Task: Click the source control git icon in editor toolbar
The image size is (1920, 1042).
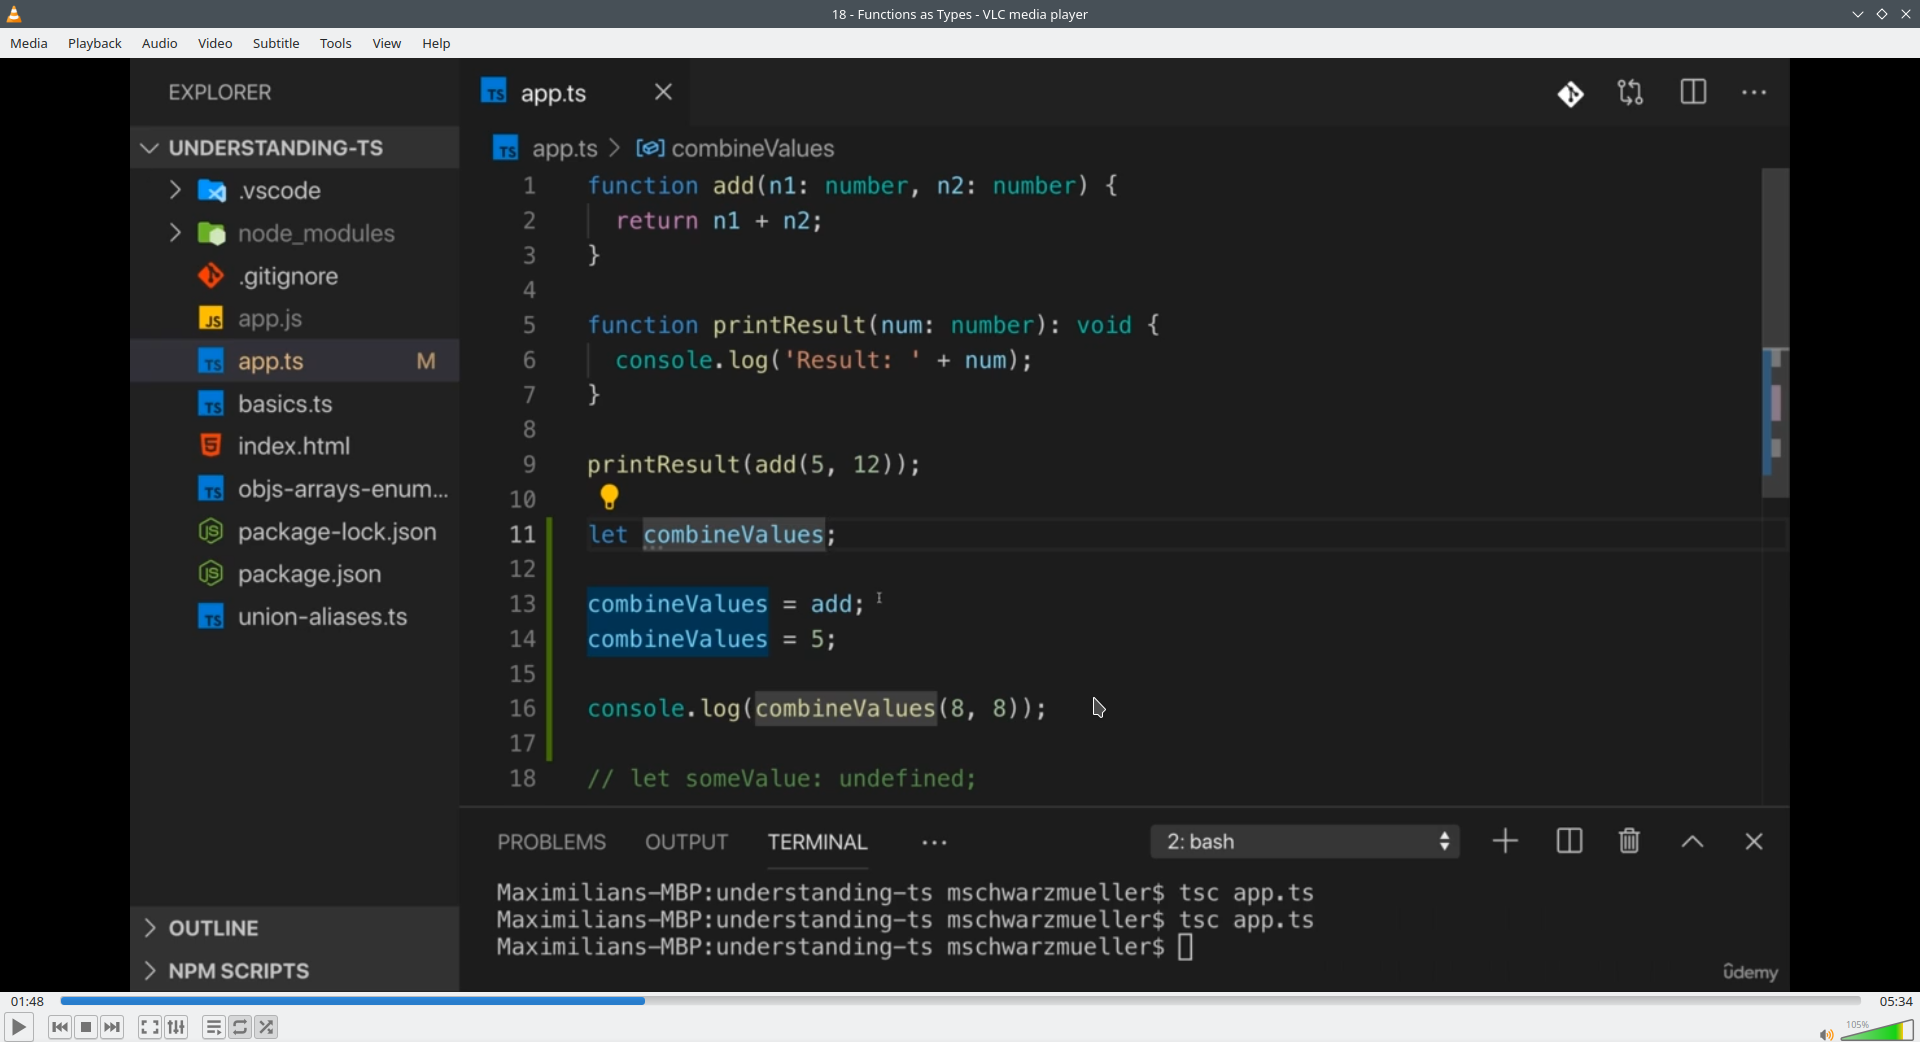Action: 1571,94
